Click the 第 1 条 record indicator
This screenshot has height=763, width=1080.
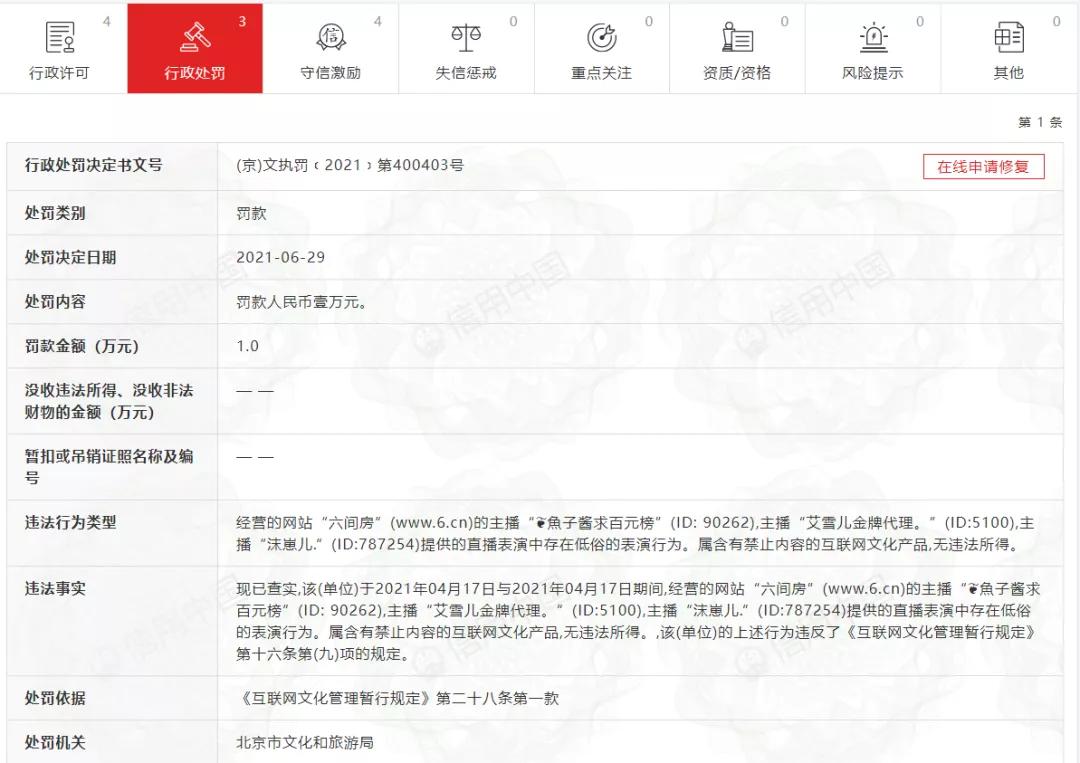pyautogui.click(x=1040, y=123)
